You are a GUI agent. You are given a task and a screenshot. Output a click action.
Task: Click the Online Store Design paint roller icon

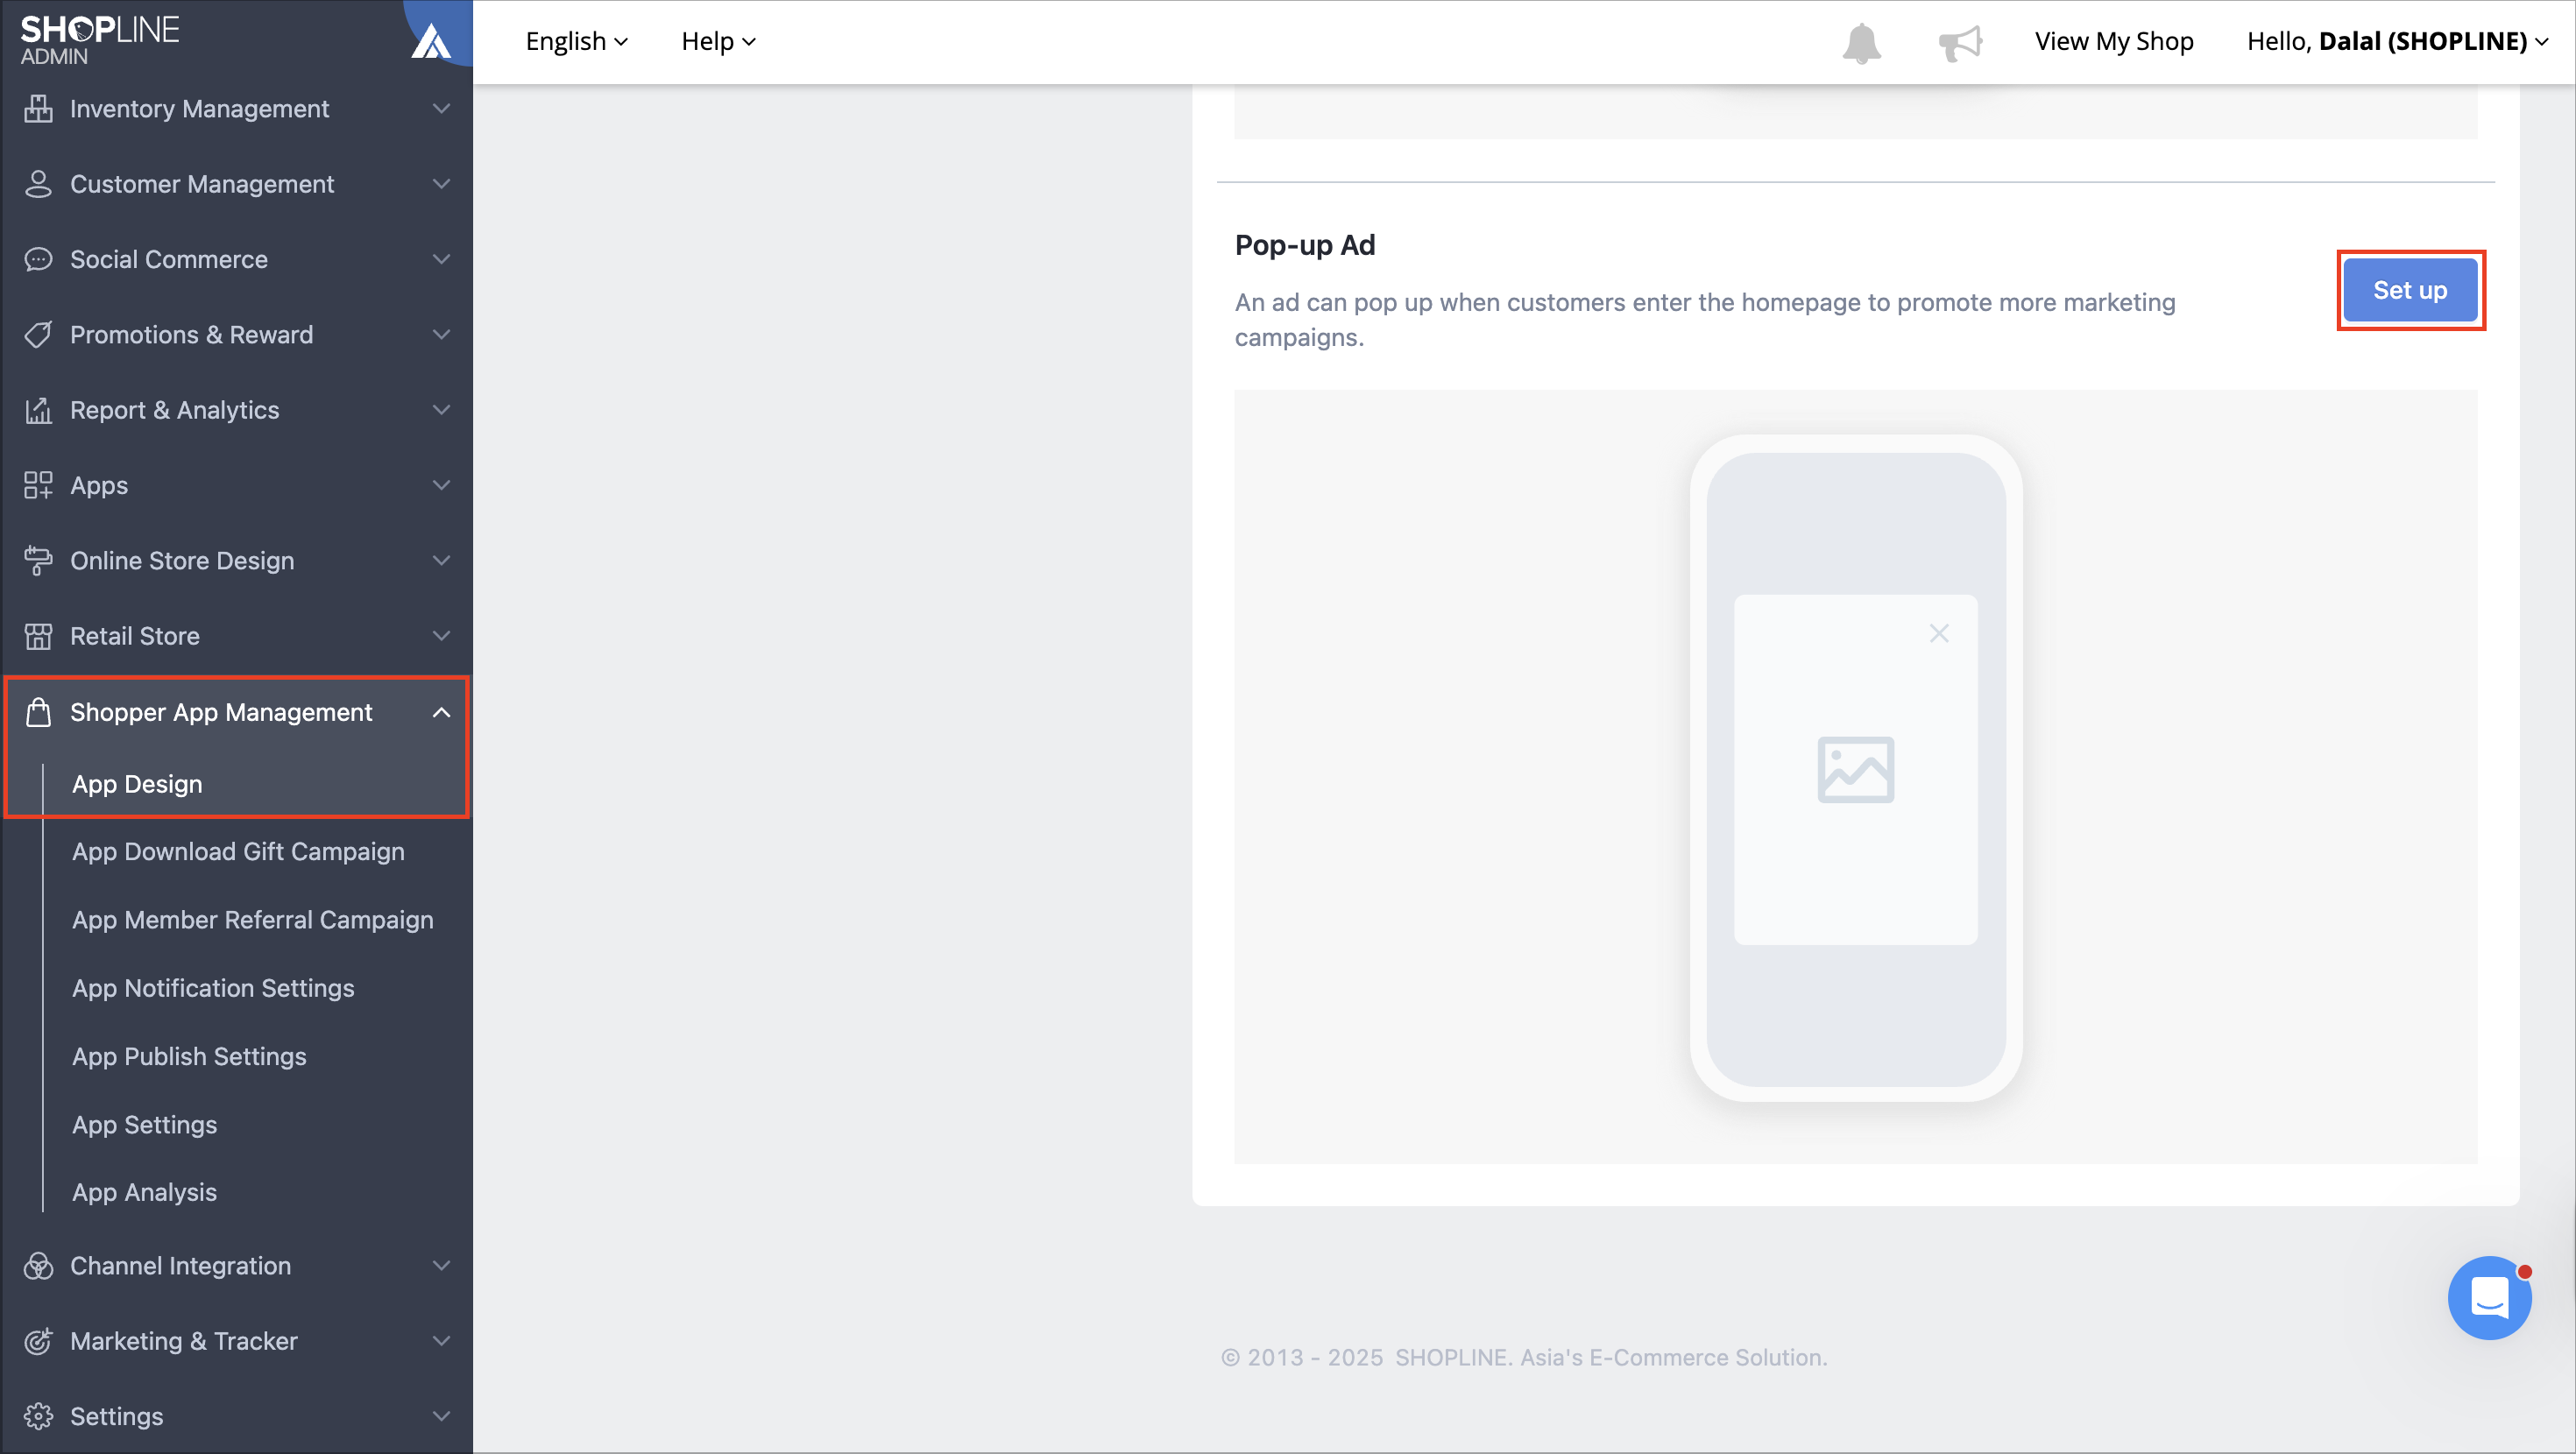point(38,561)
